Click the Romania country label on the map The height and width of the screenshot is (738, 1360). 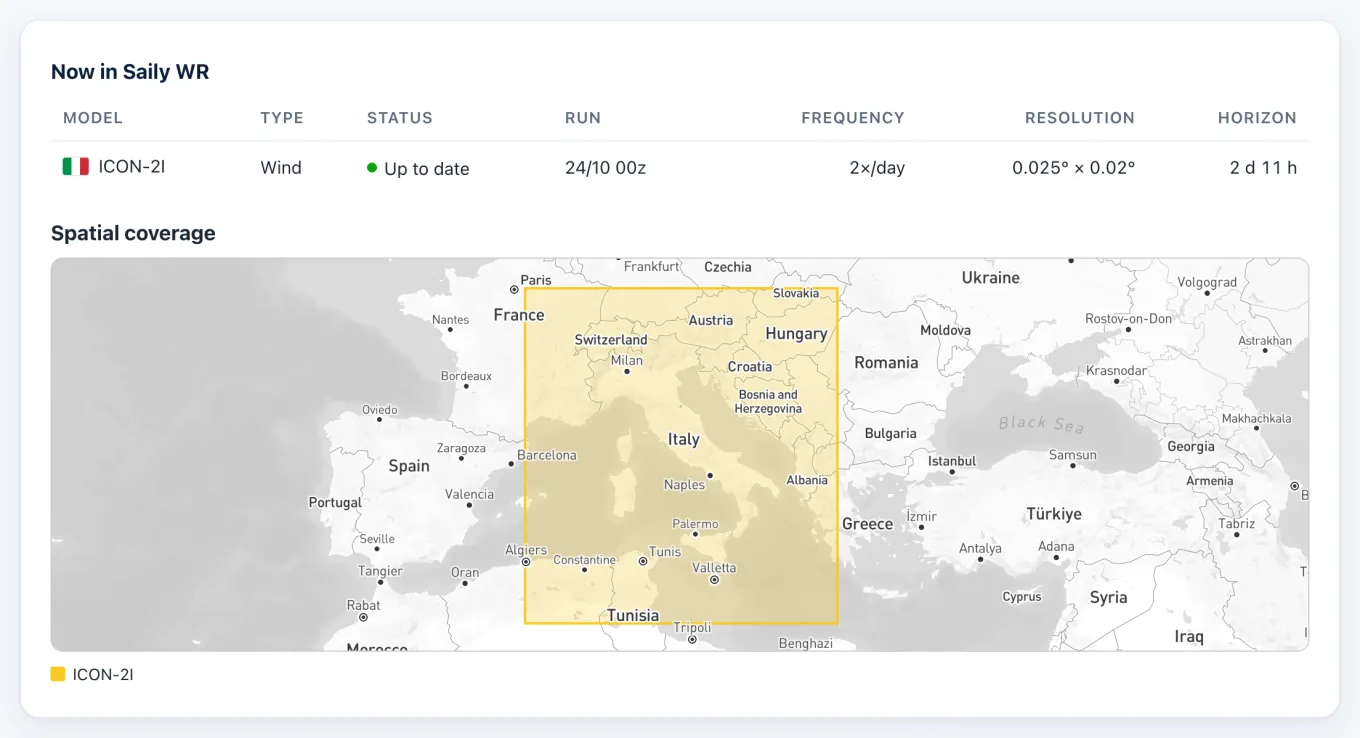pos(886,363)
